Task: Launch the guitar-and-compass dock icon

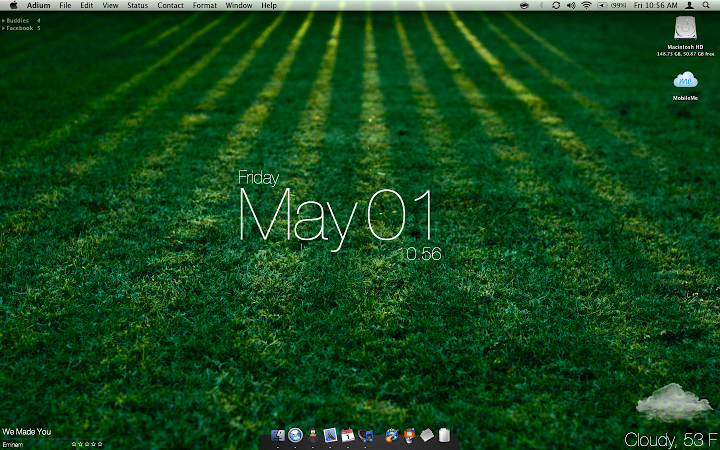Action: 392,435
